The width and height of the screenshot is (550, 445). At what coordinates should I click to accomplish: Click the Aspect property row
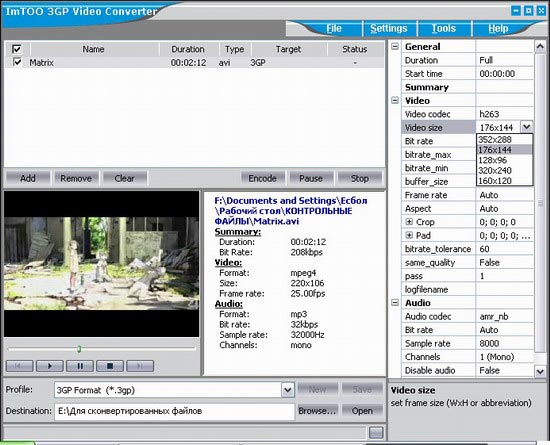468,208
